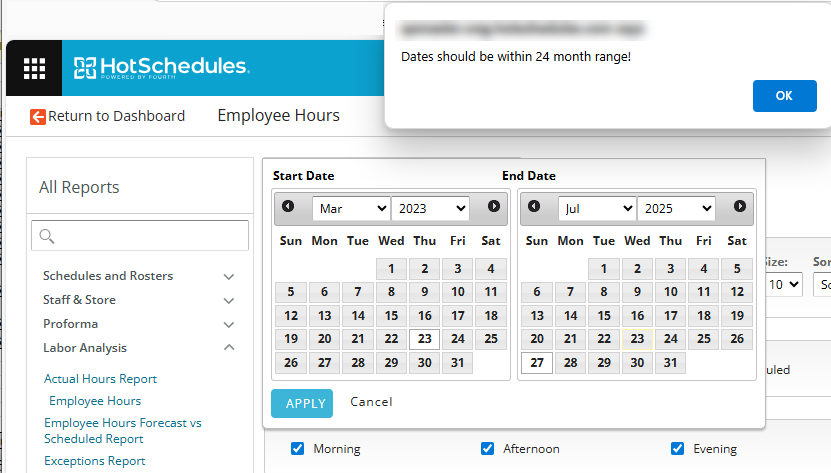Click the orange Return to Dashboard arrow icon
The width and height of the screenshot is (831, 473).
coord(38,116)
